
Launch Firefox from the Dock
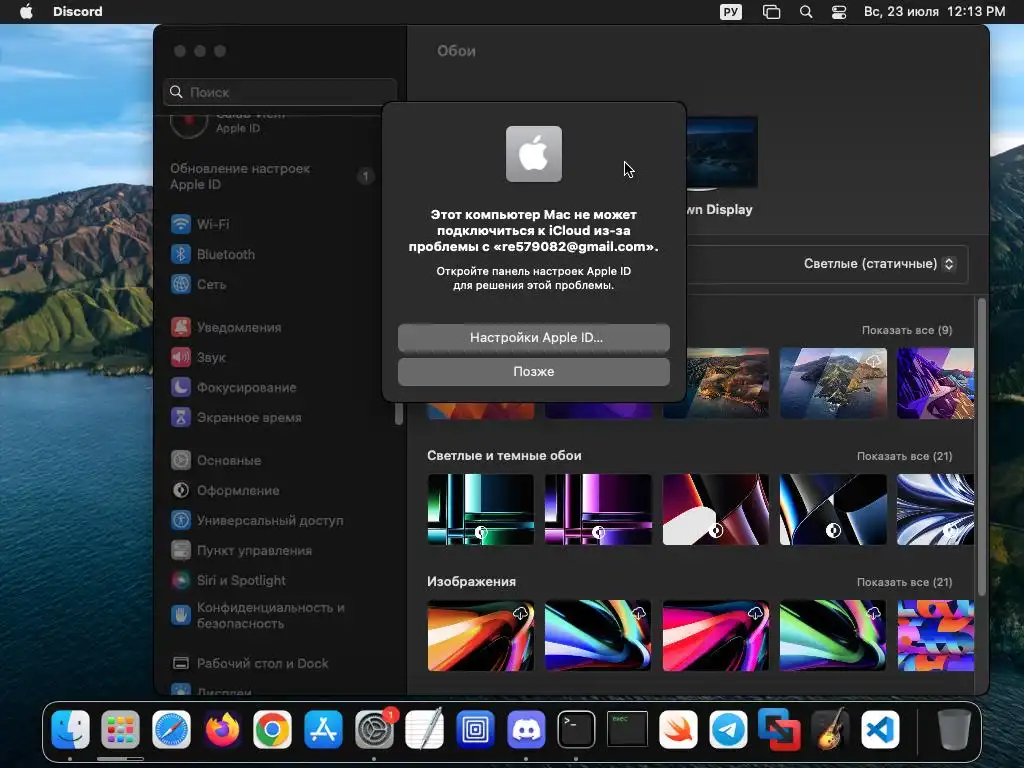[222, 729]
